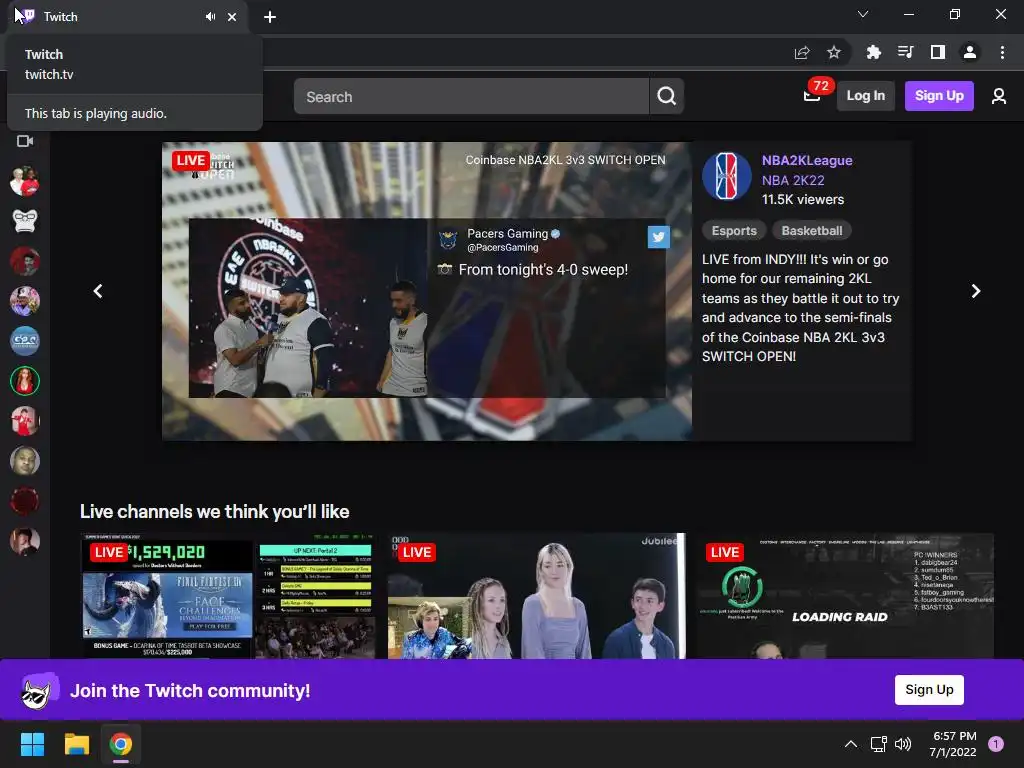Image resolution: width=1024 pixels, height=768 pixels.
Task: Go to next featured stream carousel arrow
Action: click(x=976, y=291)
